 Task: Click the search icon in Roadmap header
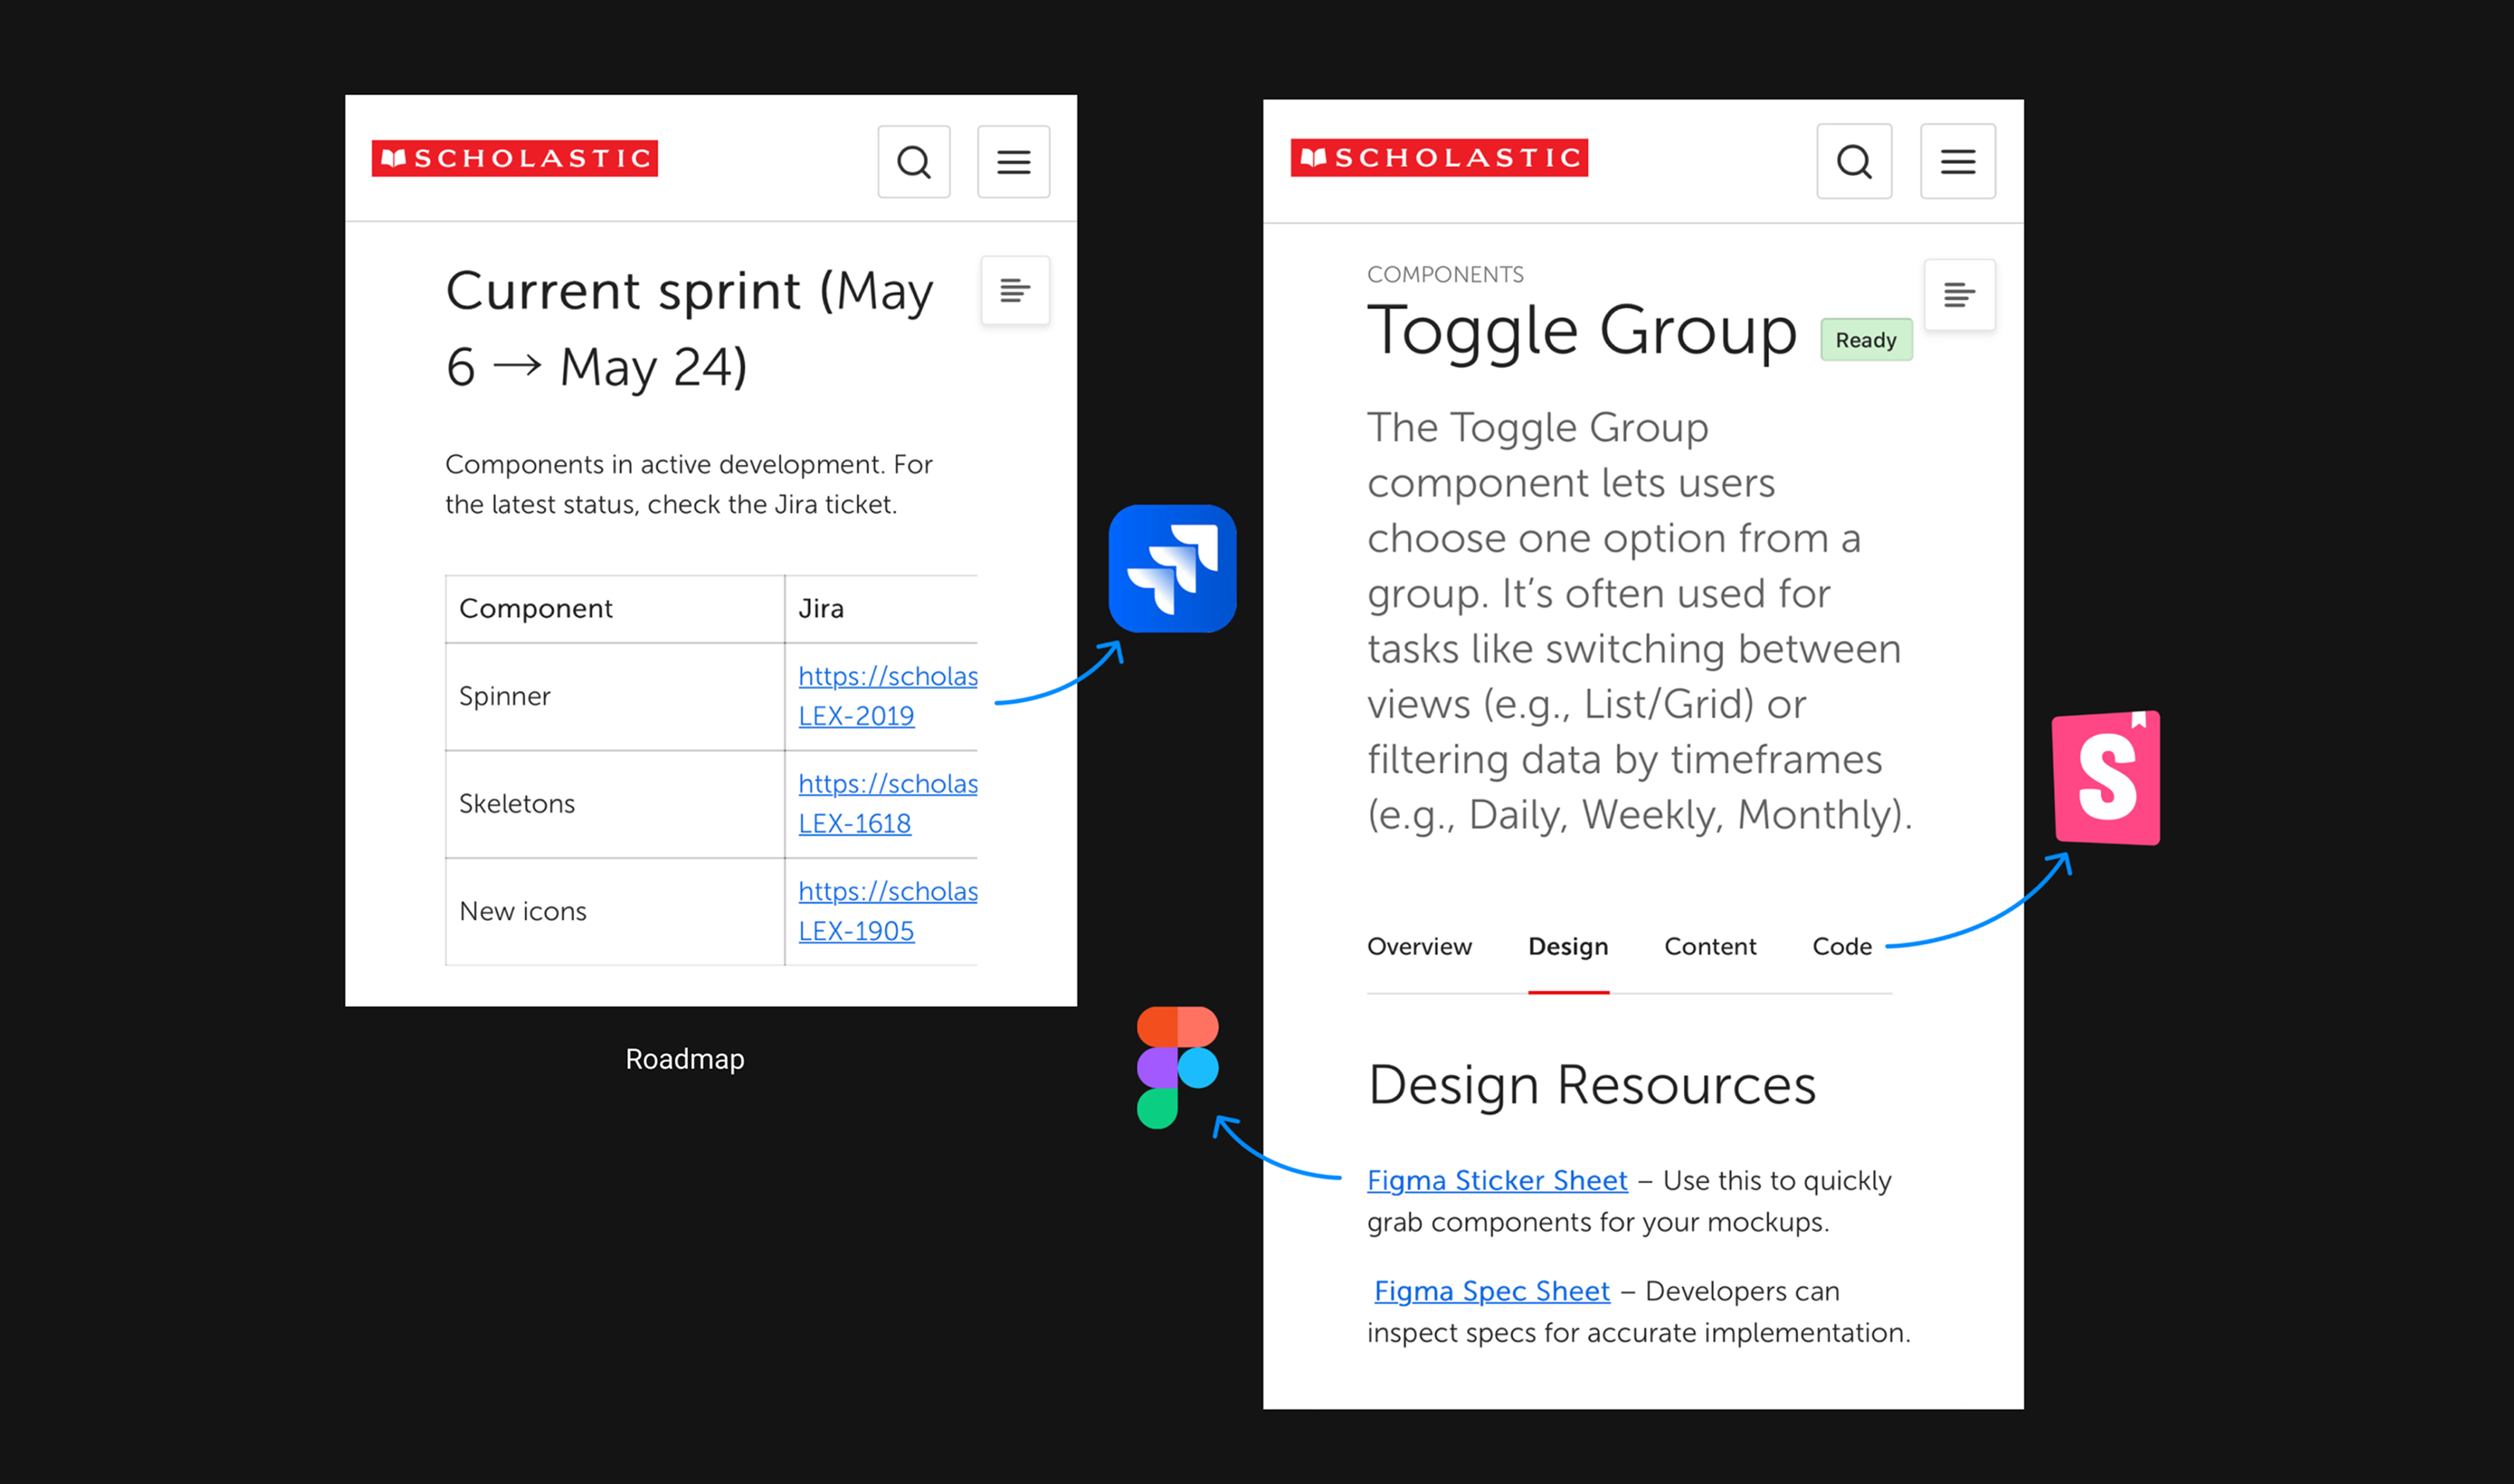913,162
